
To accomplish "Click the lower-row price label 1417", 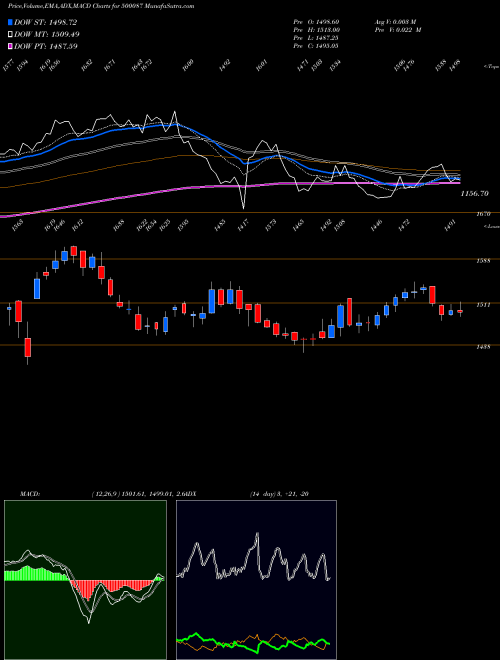I will coord(243,226).
